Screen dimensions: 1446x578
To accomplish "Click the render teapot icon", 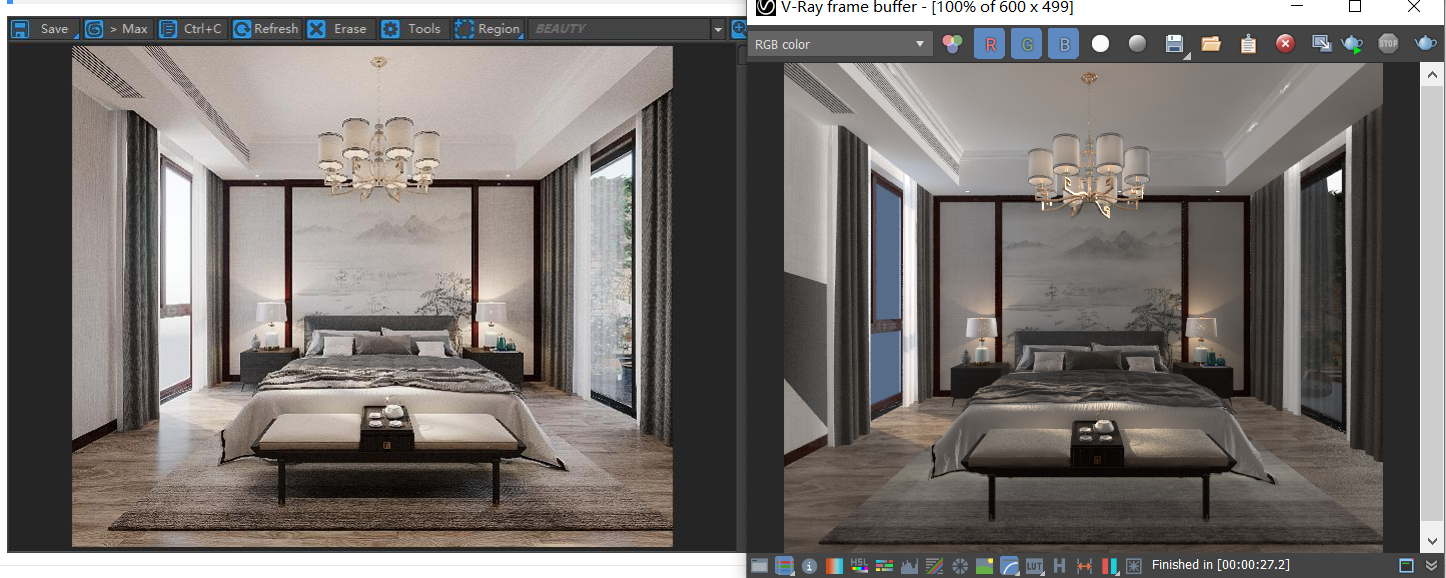I will (1425, 44).
